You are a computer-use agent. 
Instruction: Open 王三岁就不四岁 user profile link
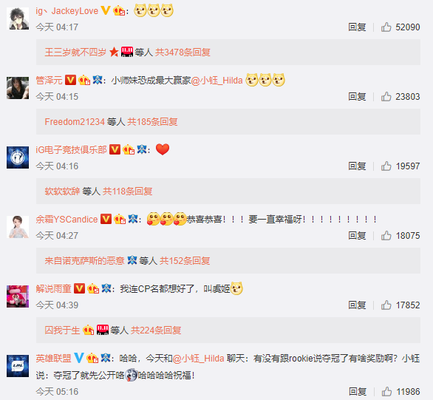click(x=75, y=52)
